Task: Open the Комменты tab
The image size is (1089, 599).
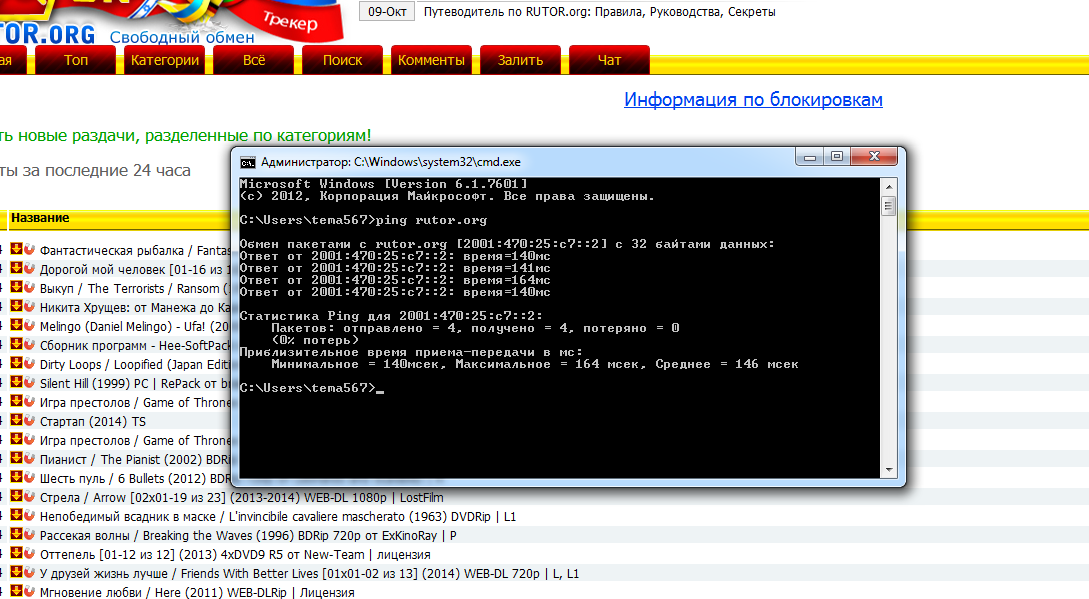Action: click(431, 60)
